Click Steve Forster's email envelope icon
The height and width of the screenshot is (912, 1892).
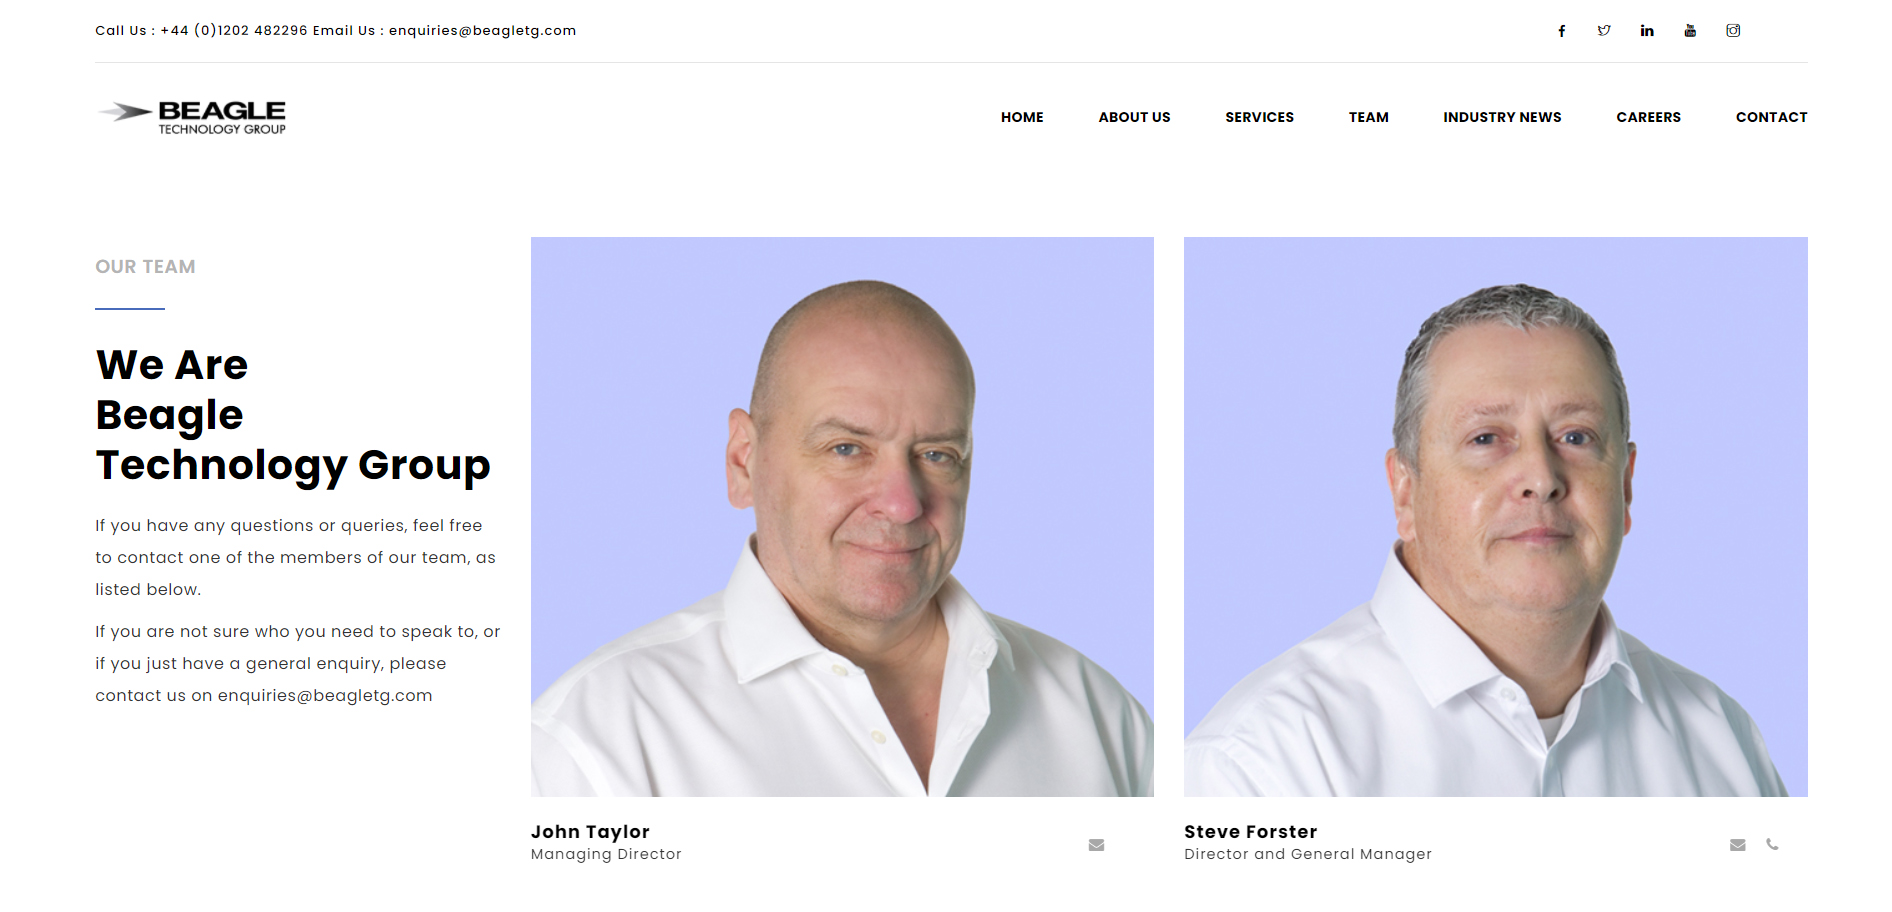pos(1738,845)
